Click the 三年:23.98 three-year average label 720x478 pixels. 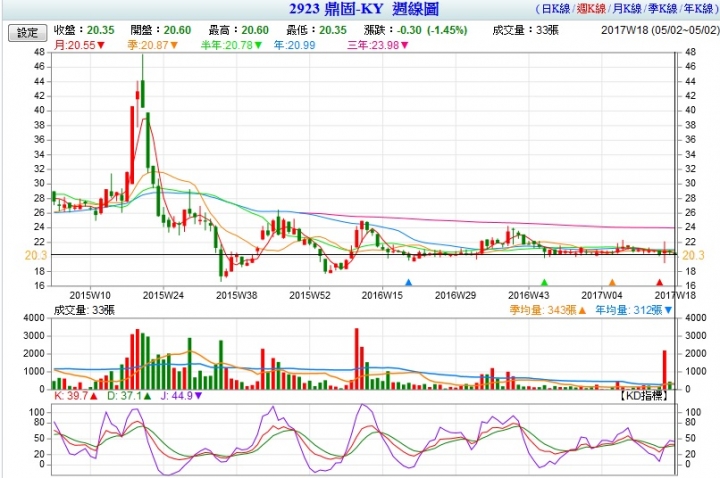click(378, 45)
